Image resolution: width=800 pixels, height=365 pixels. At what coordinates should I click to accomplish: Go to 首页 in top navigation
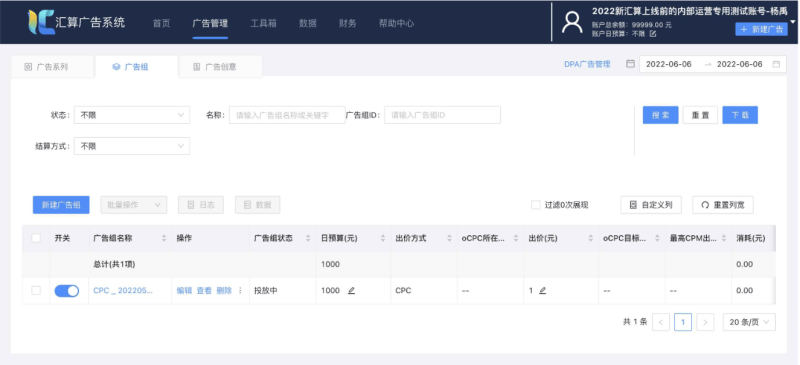pyautogui.click(x=161, y=23)
